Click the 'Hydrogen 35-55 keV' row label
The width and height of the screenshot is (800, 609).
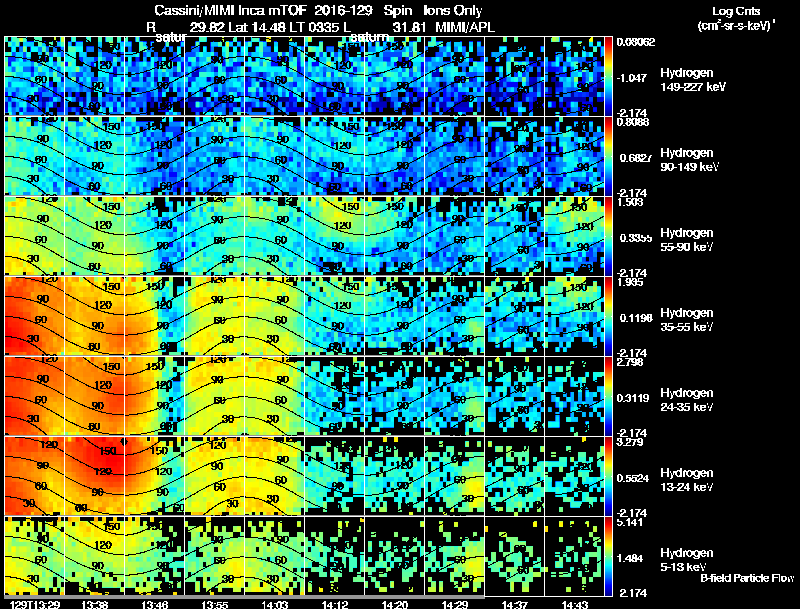(687, 320)
